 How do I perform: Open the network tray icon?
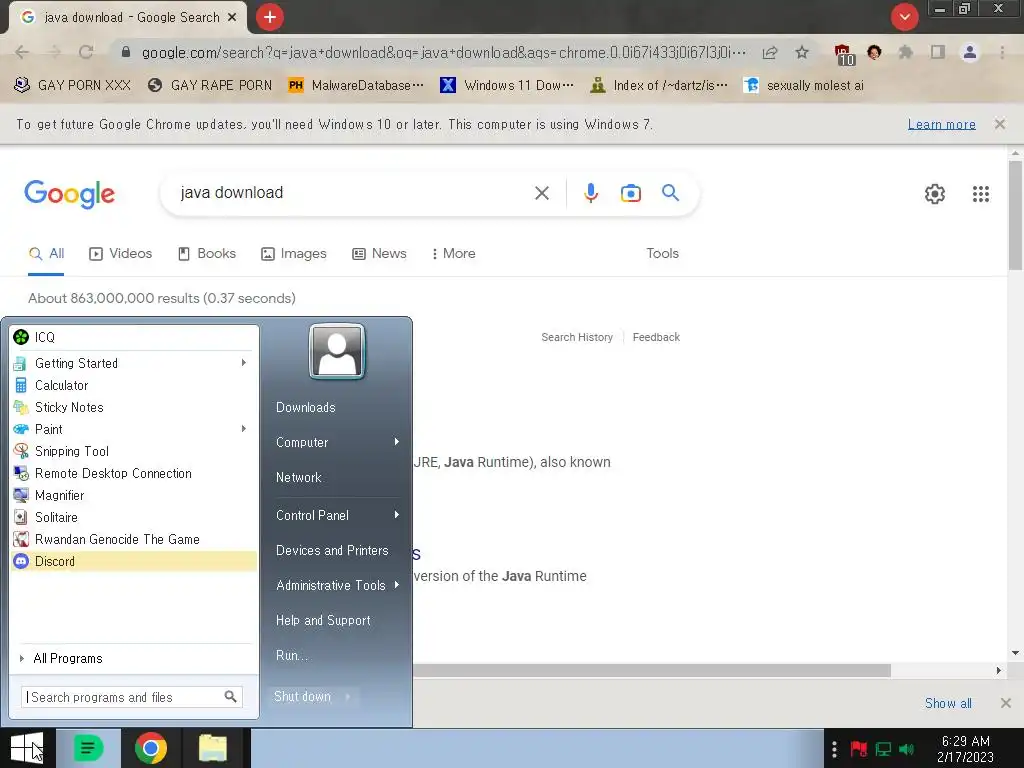(x=883, y=749)
